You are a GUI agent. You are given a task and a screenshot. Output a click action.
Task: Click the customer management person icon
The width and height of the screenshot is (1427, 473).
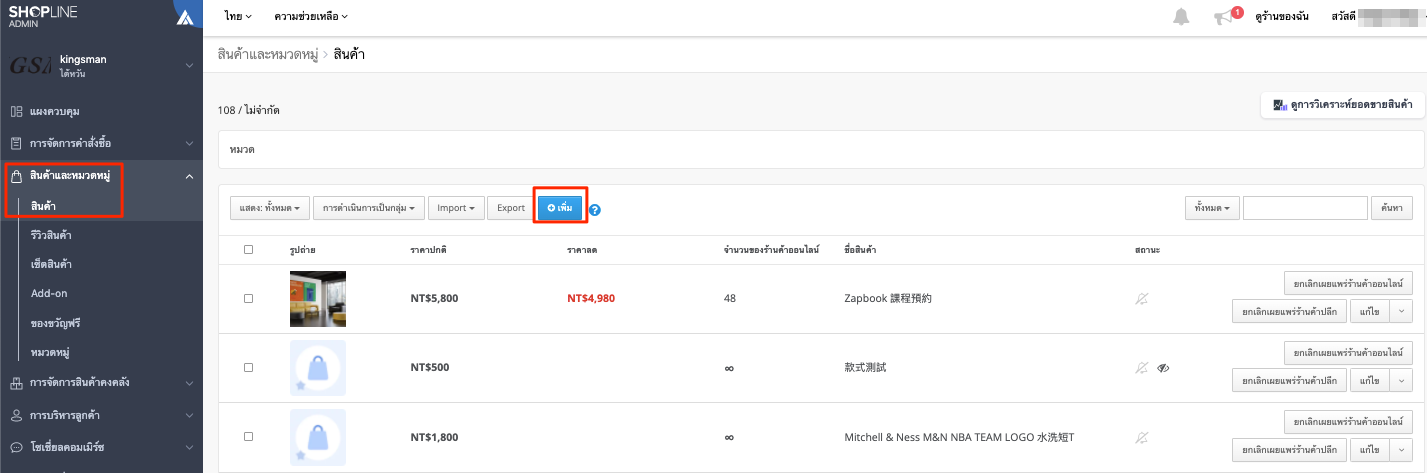click(x=16, y=415)
